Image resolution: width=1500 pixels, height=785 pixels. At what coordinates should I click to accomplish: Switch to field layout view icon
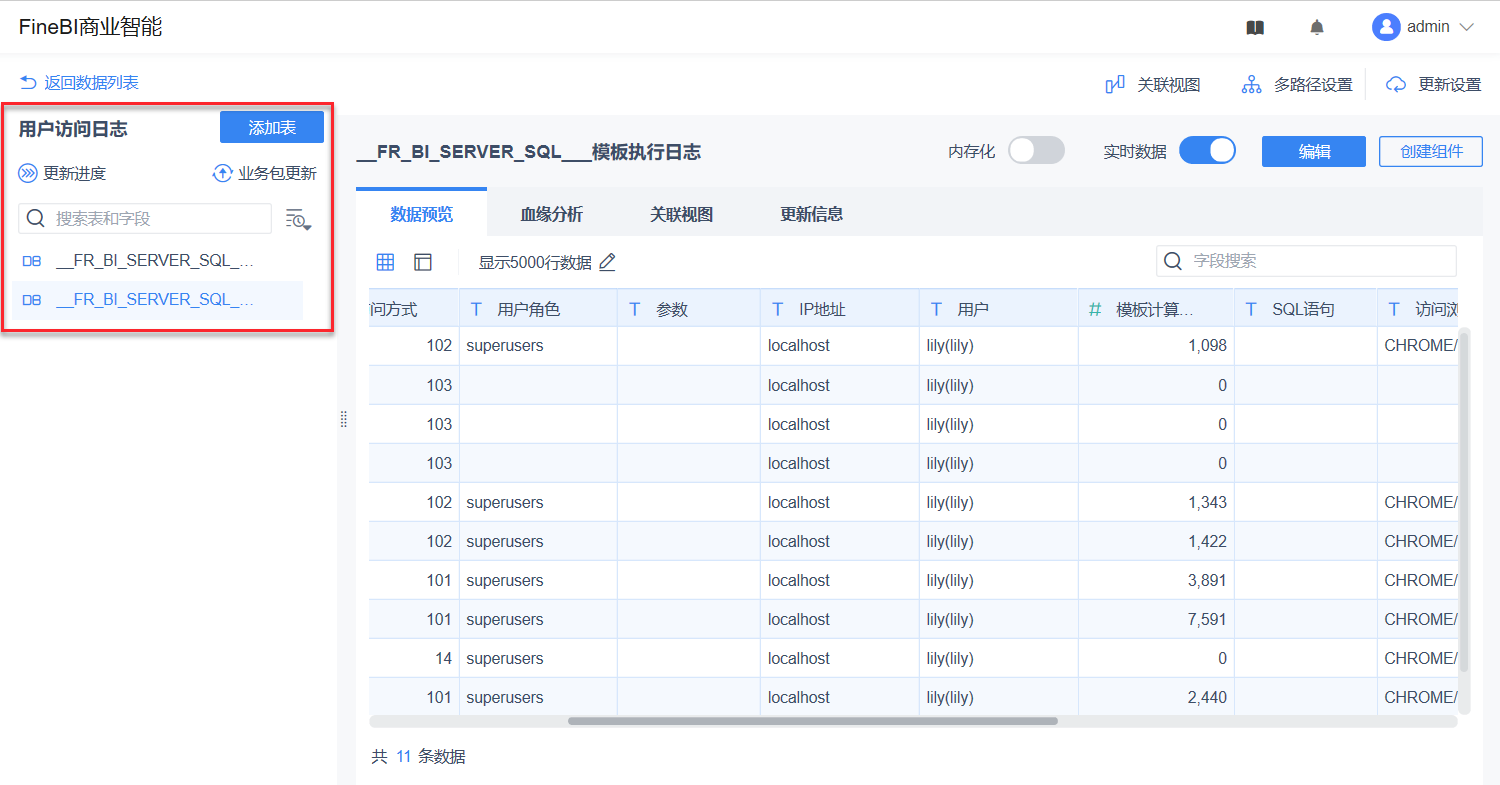point(423,262)
